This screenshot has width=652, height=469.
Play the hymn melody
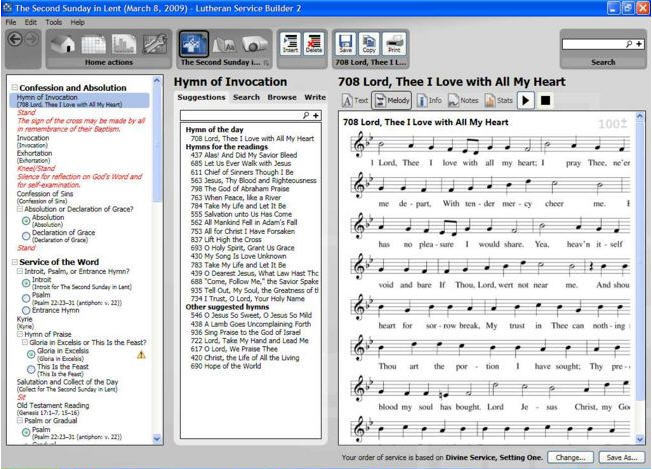526,100
